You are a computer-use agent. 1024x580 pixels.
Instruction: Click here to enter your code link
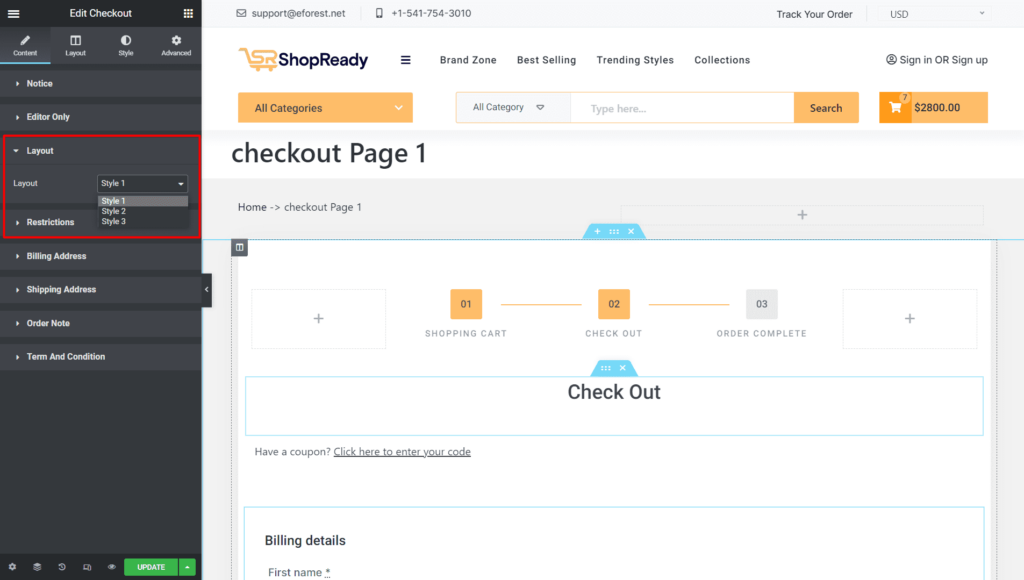[402, 451]
